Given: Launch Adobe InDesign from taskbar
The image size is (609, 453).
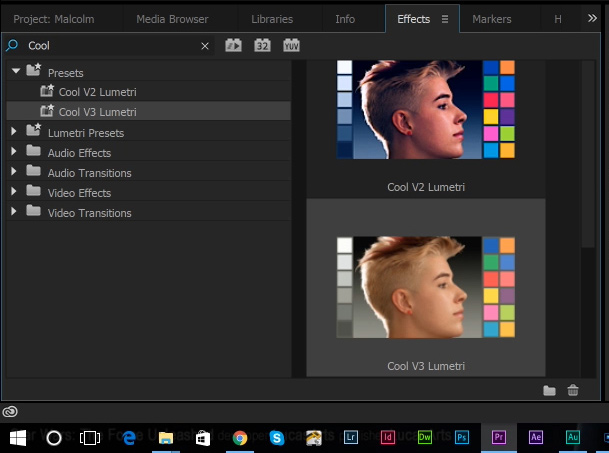Looking at the screenshot, I should (x=388, y=437).
